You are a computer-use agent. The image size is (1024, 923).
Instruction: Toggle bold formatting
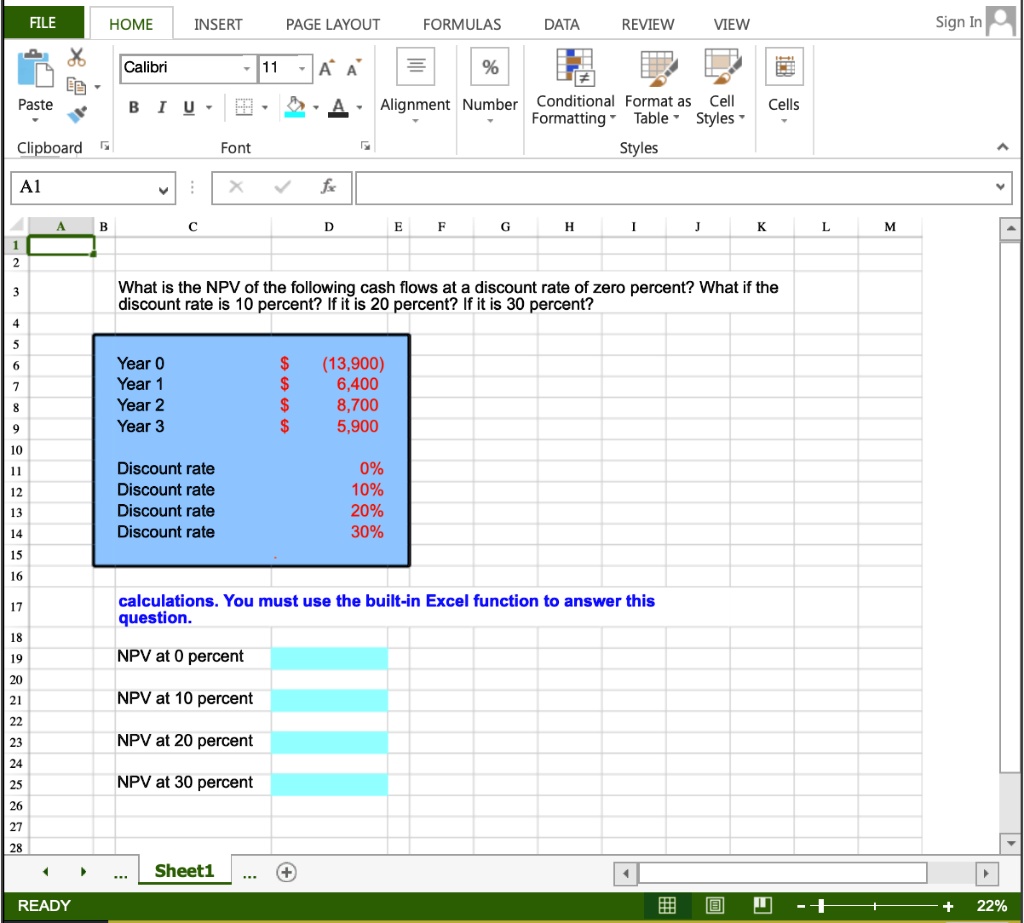134,105
